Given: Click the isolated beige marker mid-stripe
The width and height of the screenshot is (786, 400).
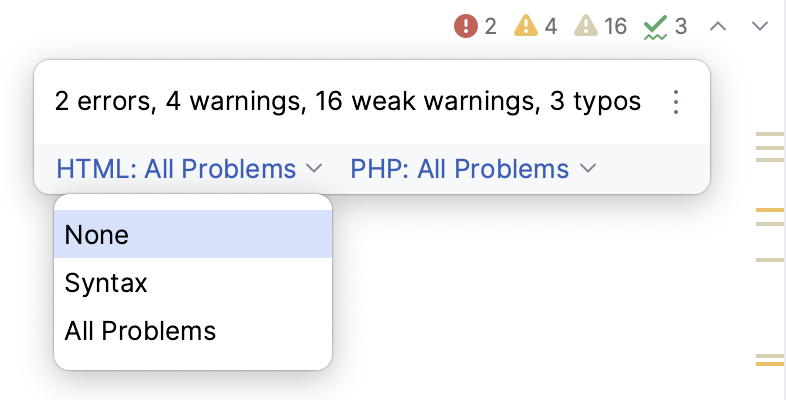Looking at the screenshot, I should [x=769, y=259].
